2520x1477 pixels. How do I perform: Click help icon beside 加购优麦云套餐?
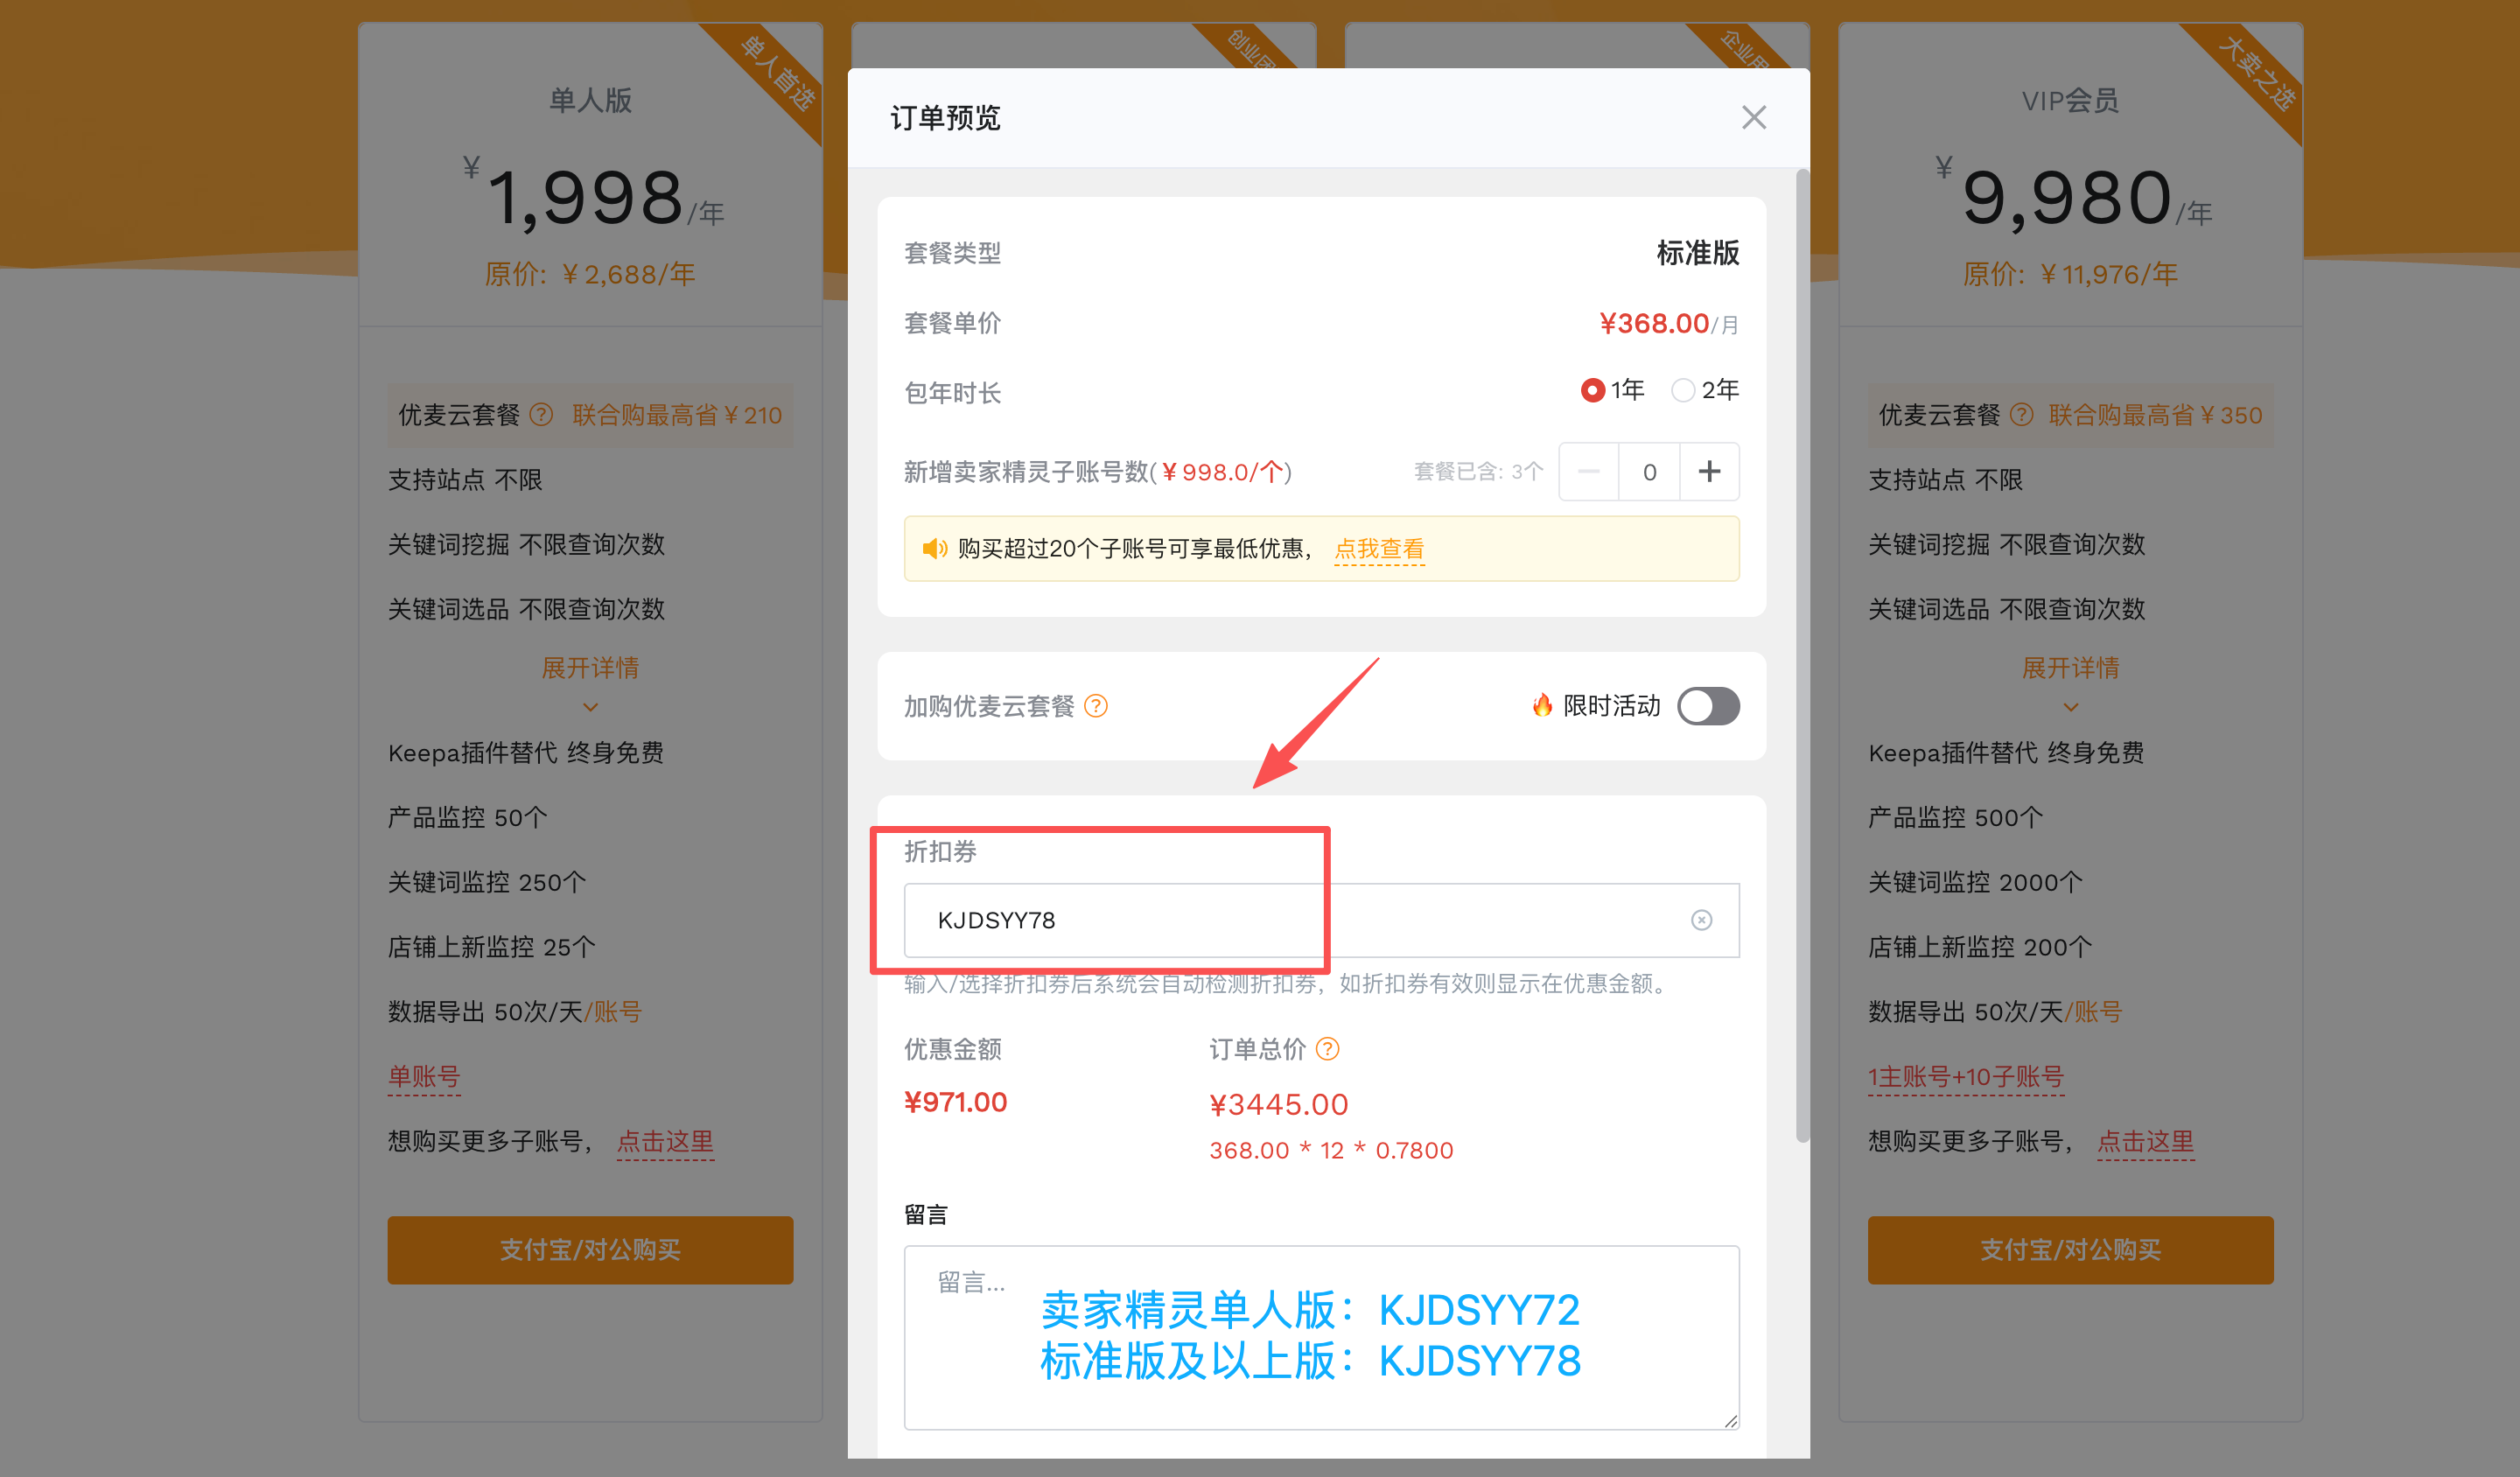point(1096,706)
